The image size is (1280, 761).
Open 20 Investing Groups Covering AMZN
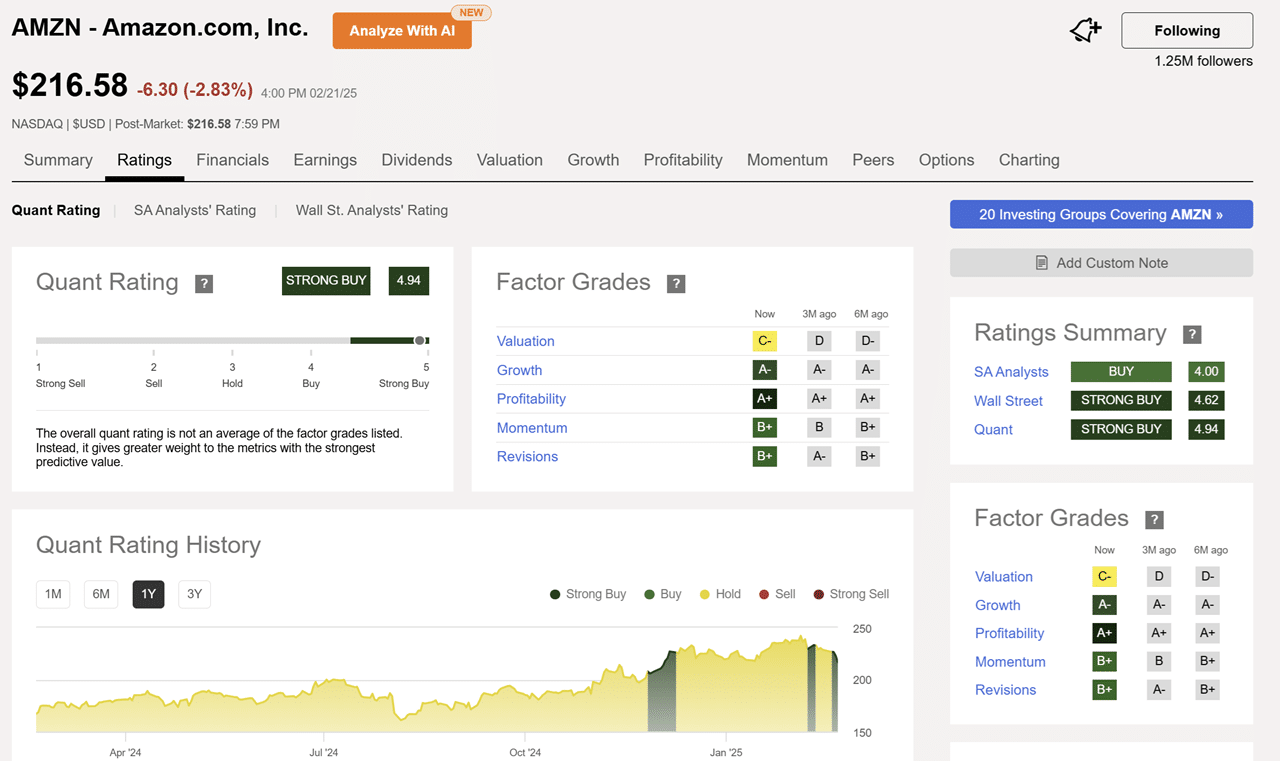[x=1101, y=214]
